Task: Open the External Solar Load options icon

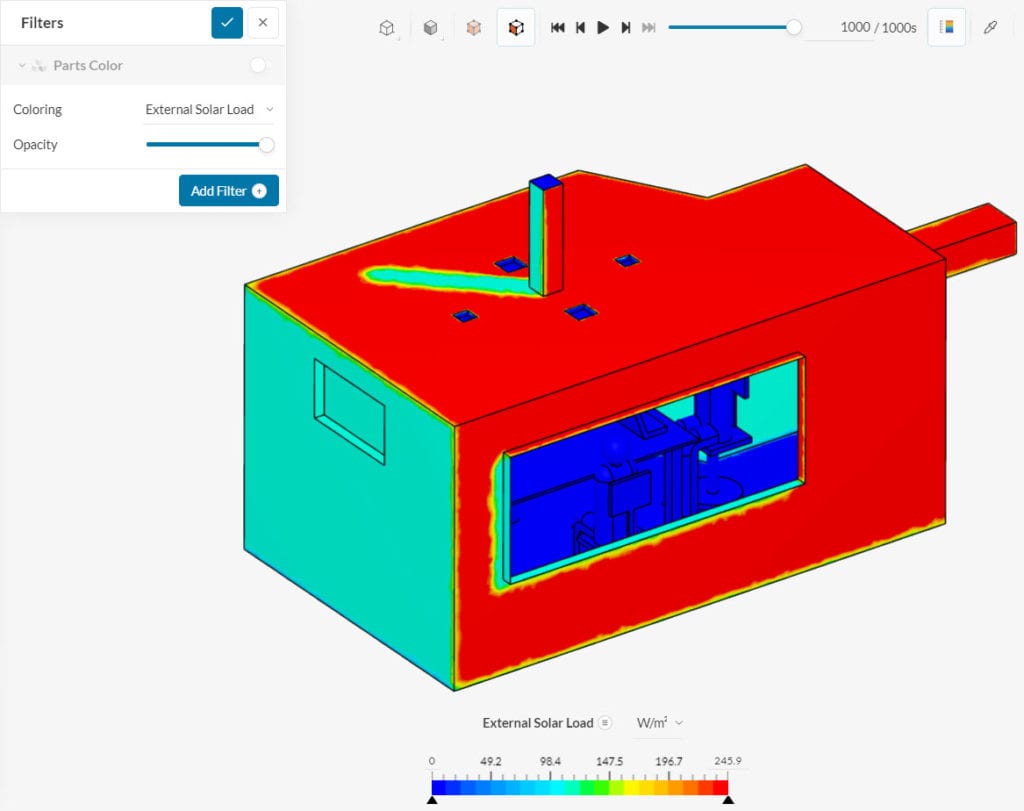Action: 603,723
